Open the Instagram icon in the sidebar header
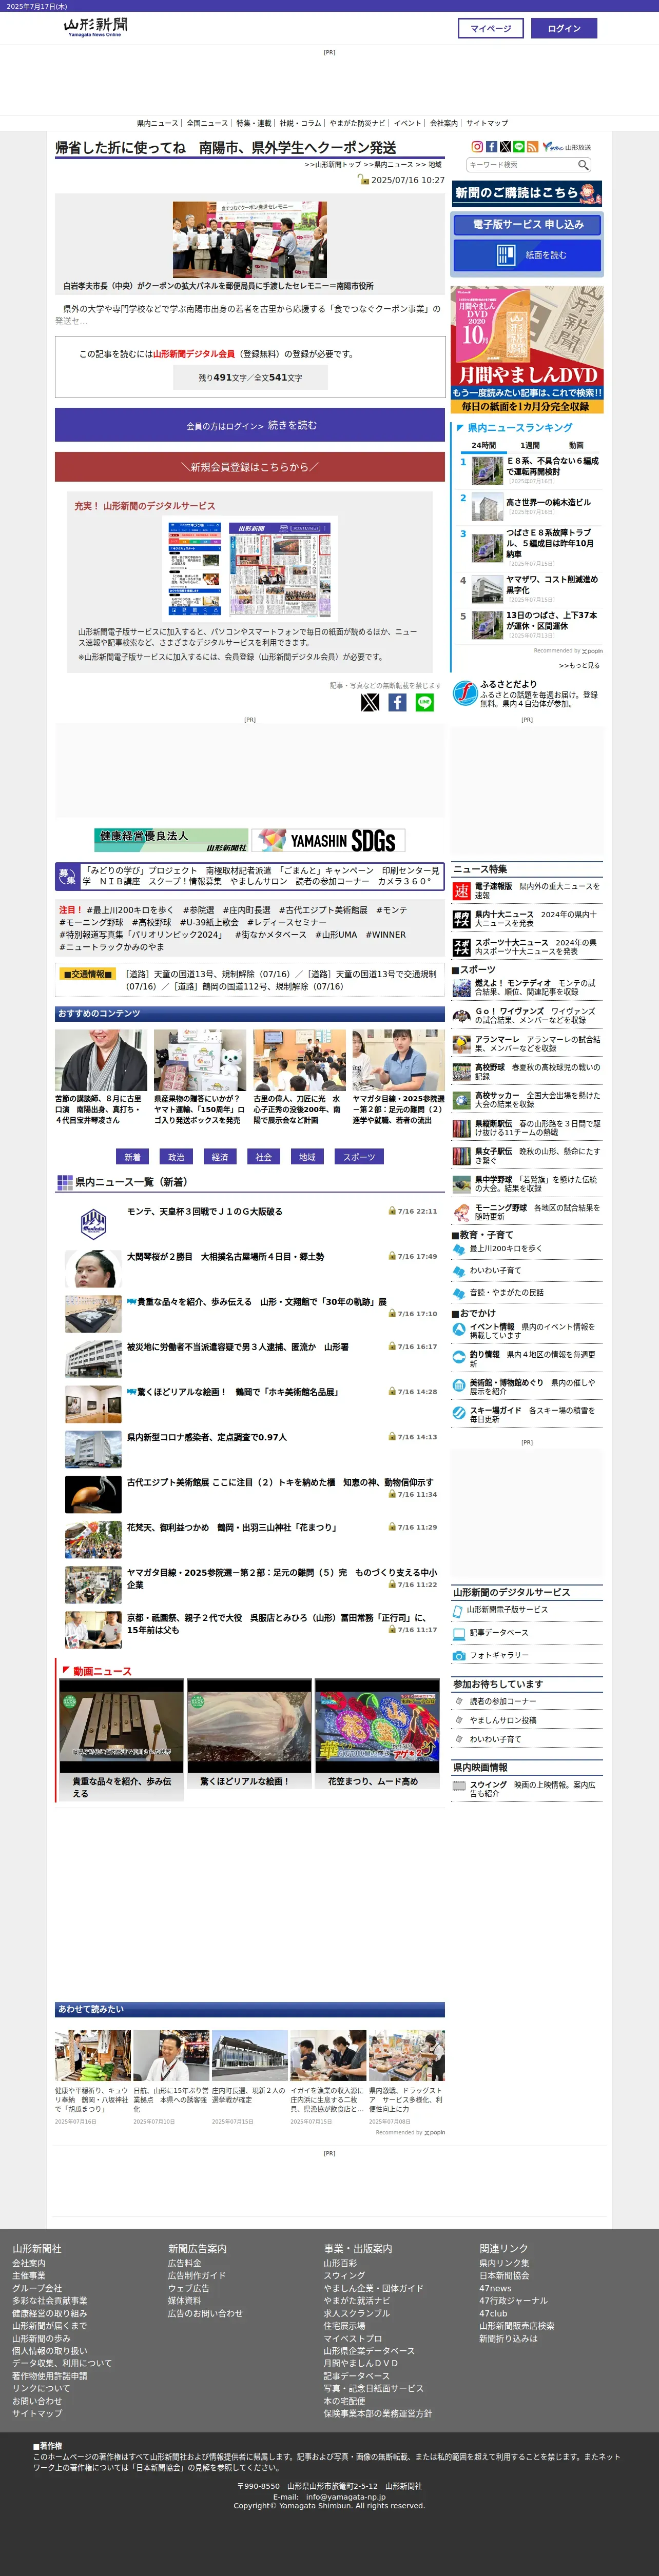 (477, 147)
